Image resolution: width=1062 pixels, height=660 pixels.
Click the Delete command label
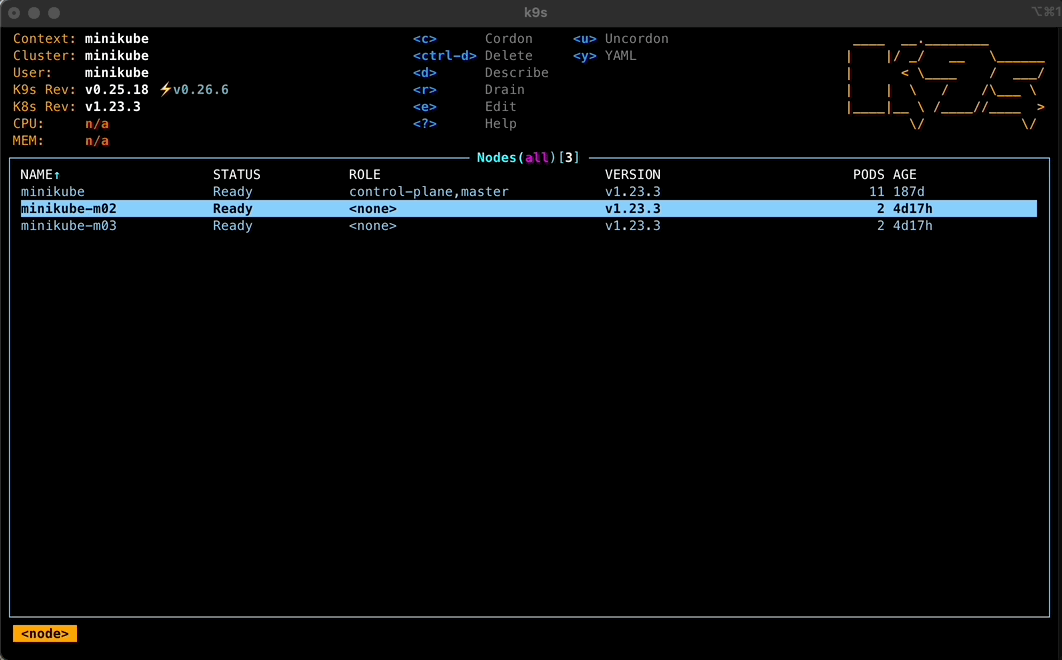point(509,56)
